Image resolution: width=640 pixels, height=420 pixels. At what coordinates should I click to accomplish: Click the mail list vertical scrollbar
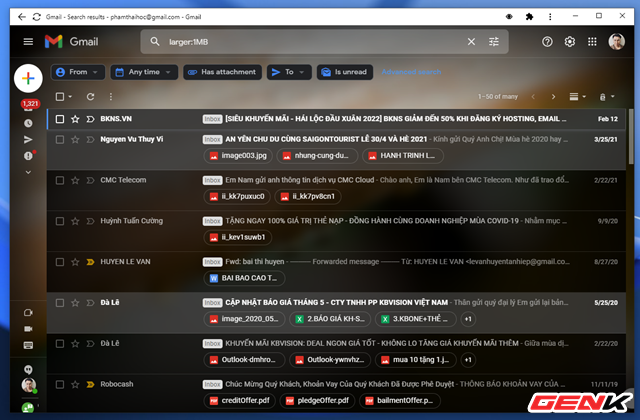coord(631,135)
